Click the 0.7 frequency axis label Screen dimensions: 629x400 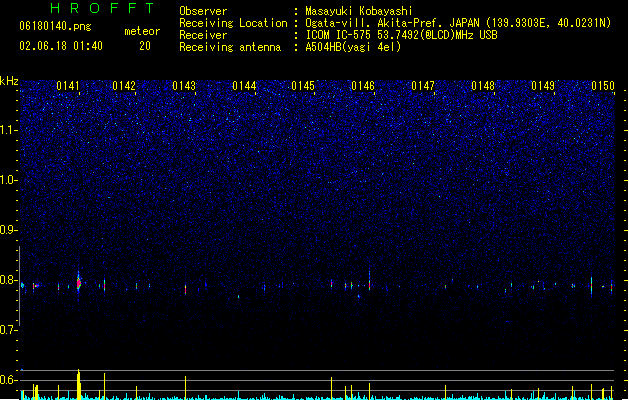[9, 330]
